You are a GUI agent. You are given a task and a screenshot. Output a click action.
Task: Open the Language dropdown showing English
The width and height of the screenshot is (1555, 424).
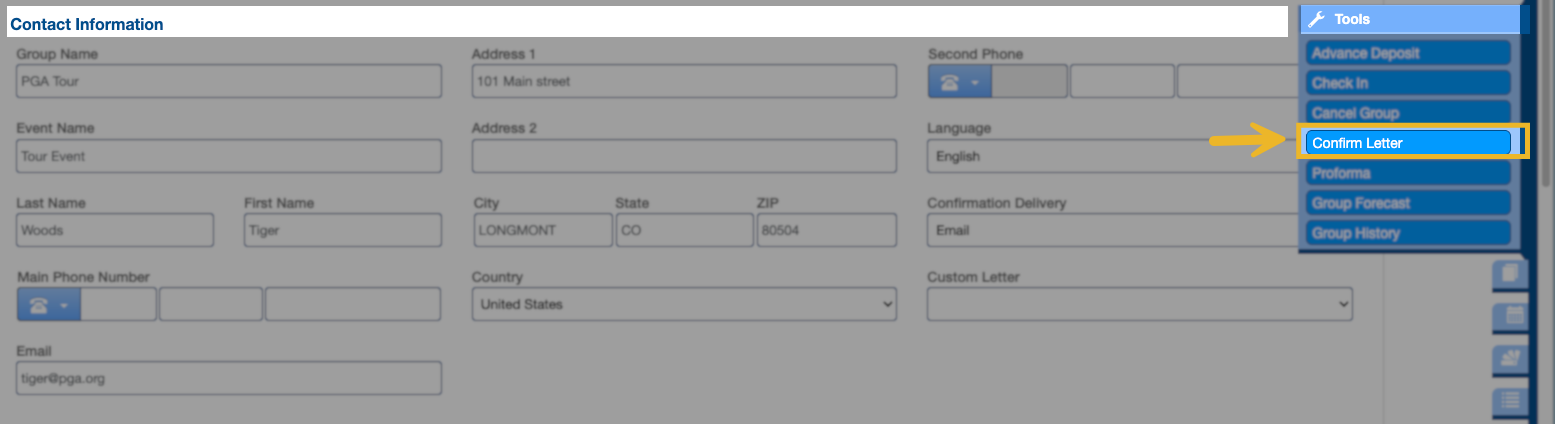pos(1110,156)
